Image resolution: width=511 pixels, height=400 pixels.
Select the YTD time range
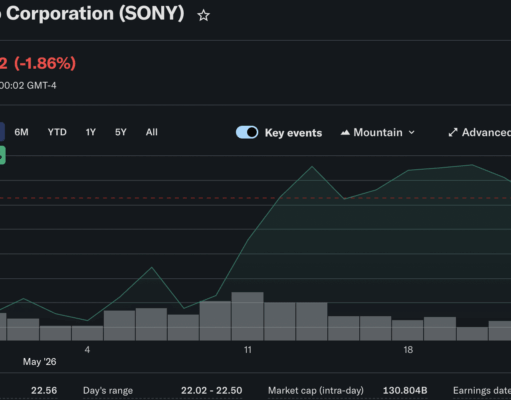tap(57, 132)
